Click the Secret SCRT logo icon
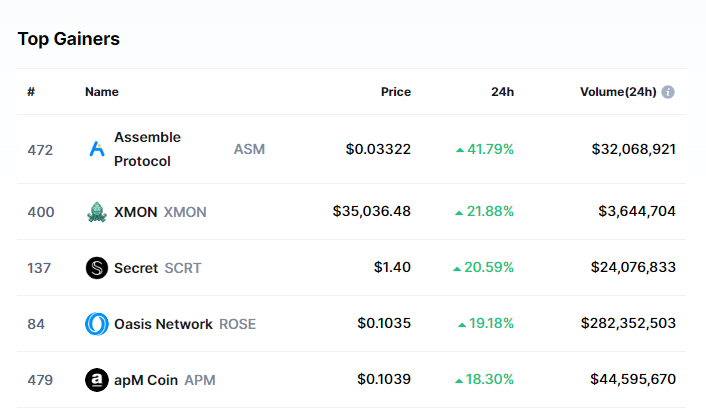Image resolution: width=706 pixels, height=413 pixels. point(97,268)
